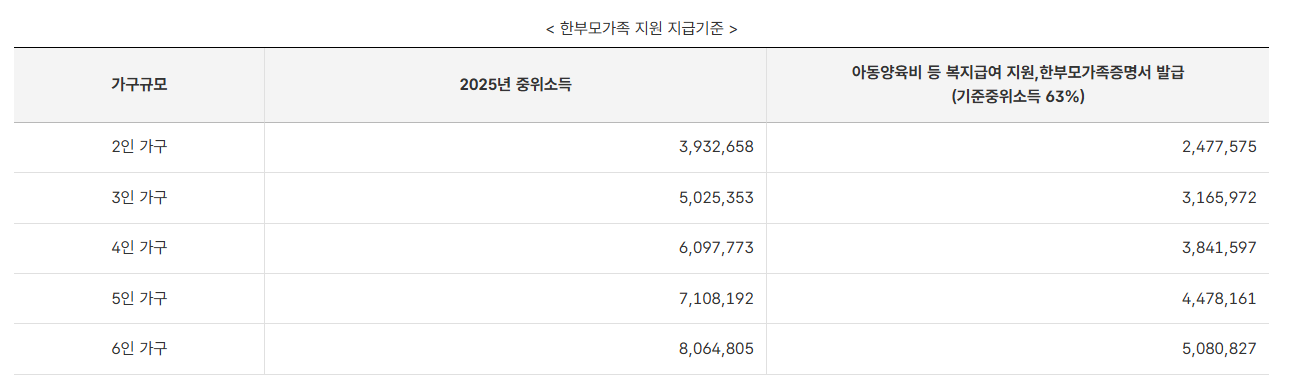
Task: Select the 2025년 중위소득 column header
Action: (x=516, y=85)
